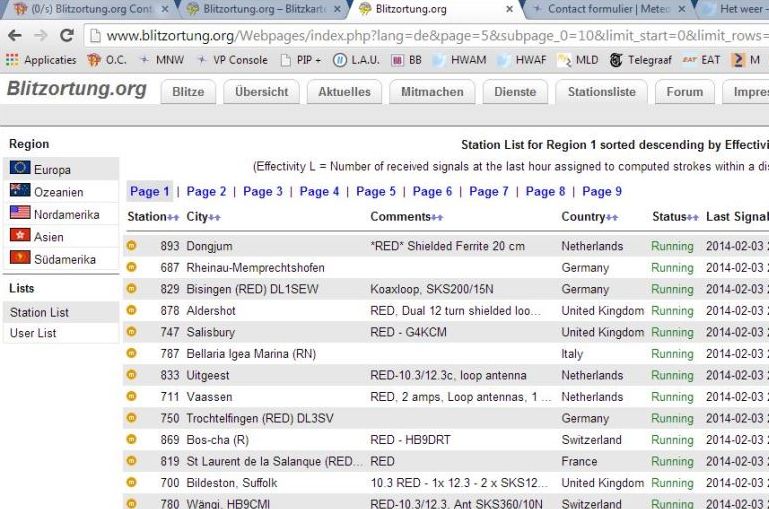Click France in the Country column
Image resolution: width=769 pixels, height=509 pixels.
tap(579, 461)
